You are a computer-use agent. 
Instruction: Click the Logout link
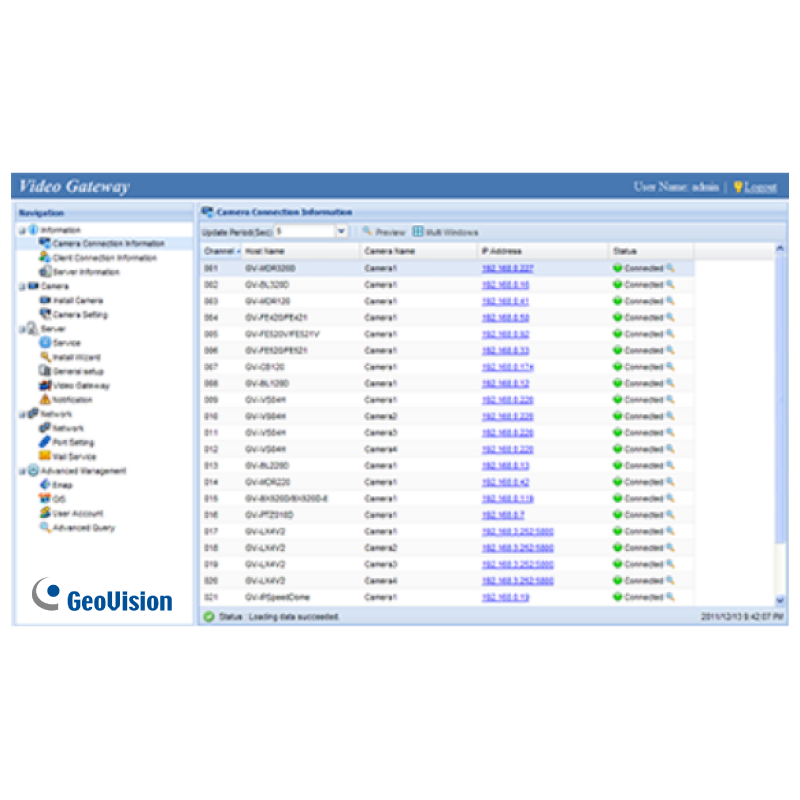tap(760, 187)
